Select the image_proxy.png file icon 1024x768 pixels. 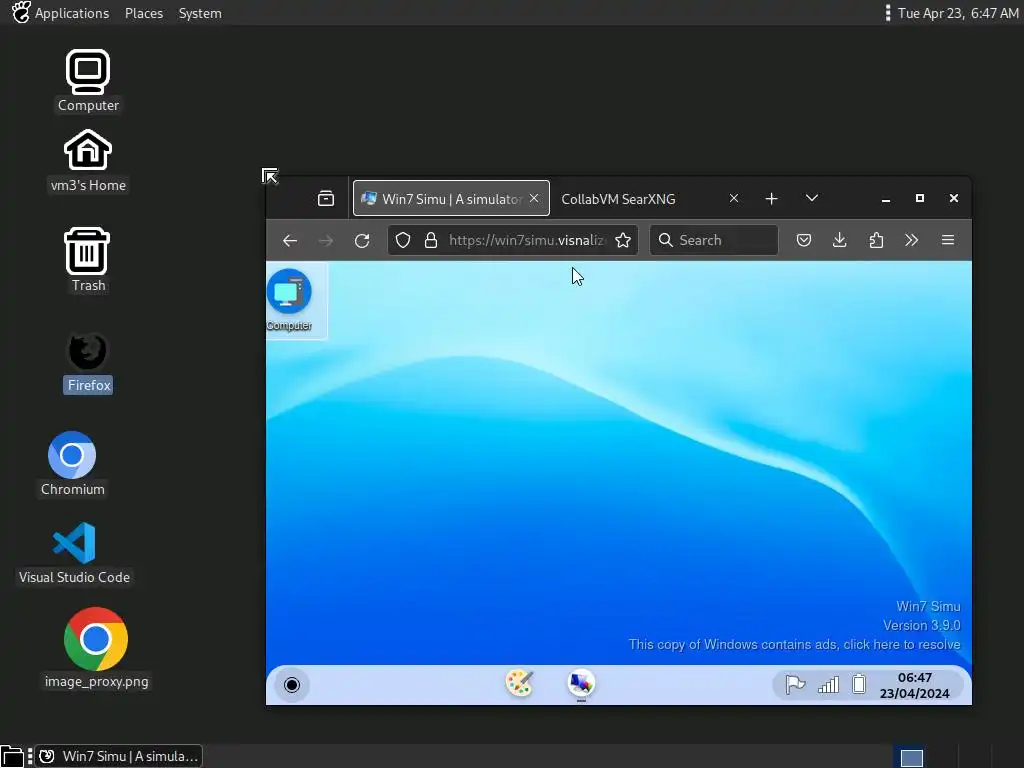(x=96, y=648)
